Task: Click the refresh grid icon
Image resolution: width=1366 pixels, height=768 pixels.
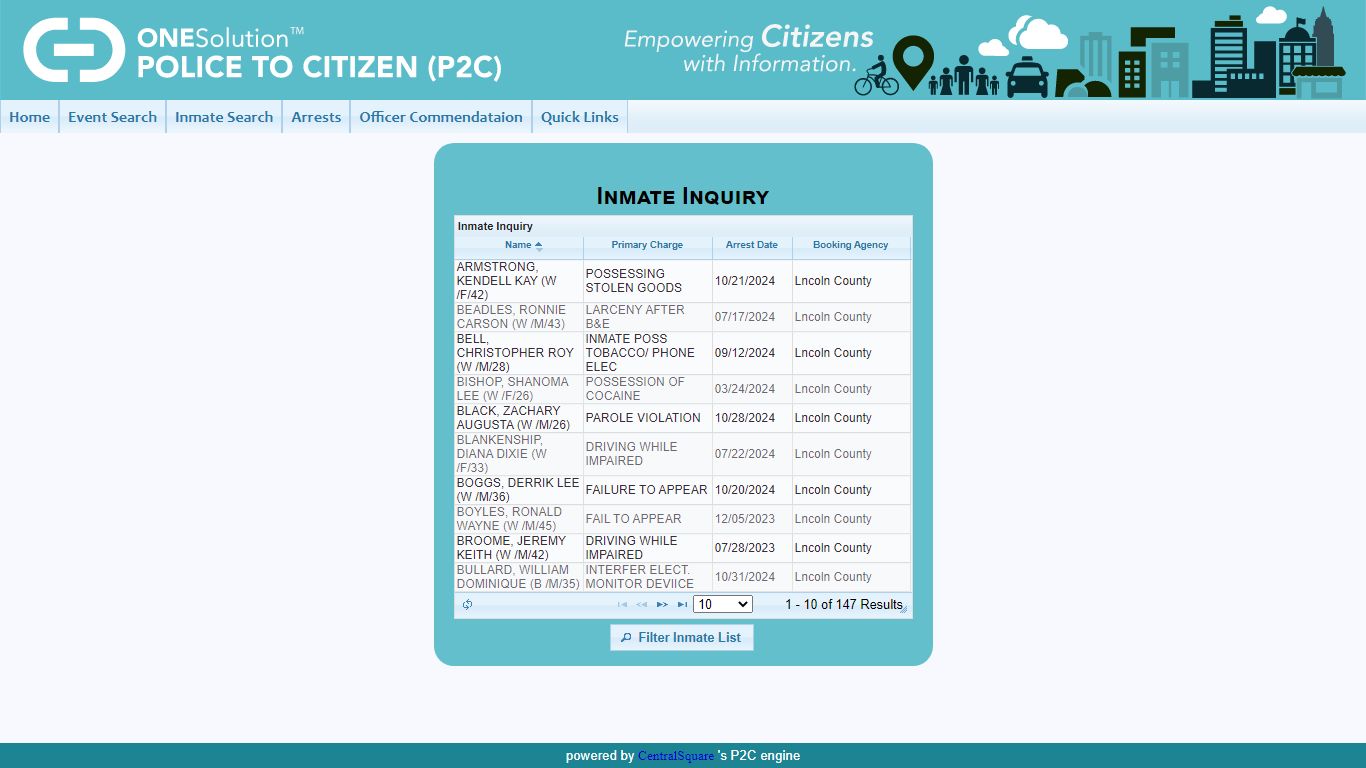Action: click(467, 604)
